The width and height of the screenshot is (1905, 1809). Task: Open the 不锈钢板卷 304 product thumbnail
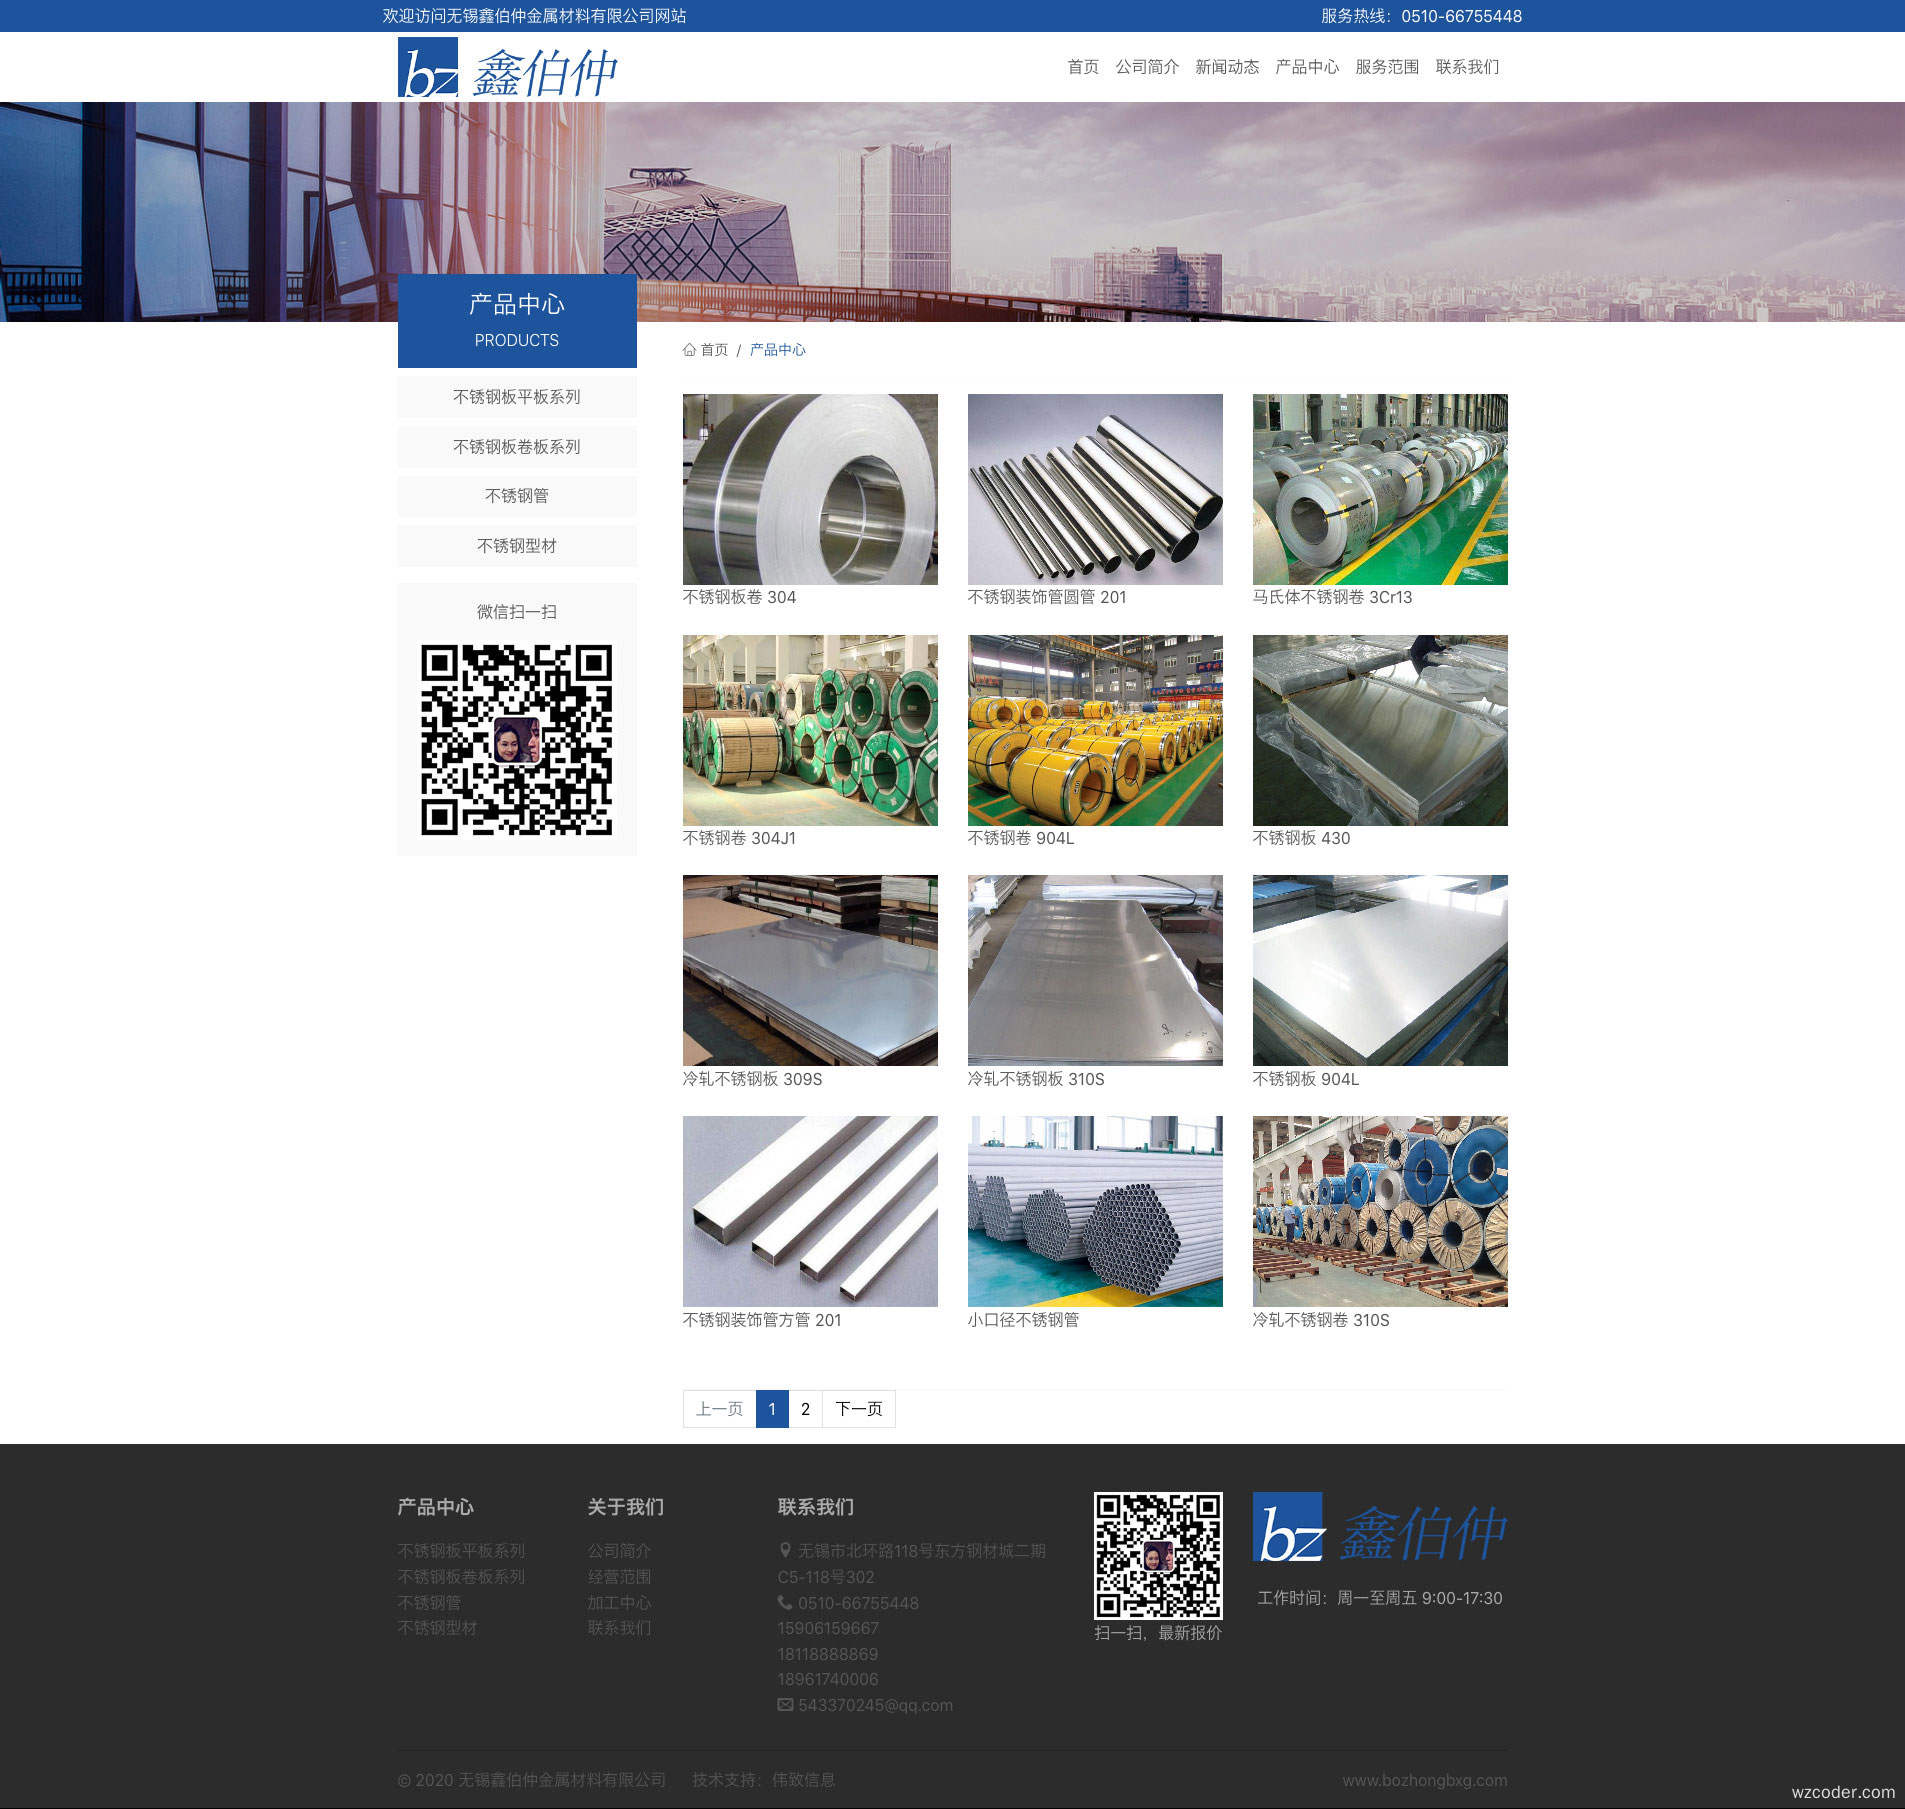coord(810,489)
